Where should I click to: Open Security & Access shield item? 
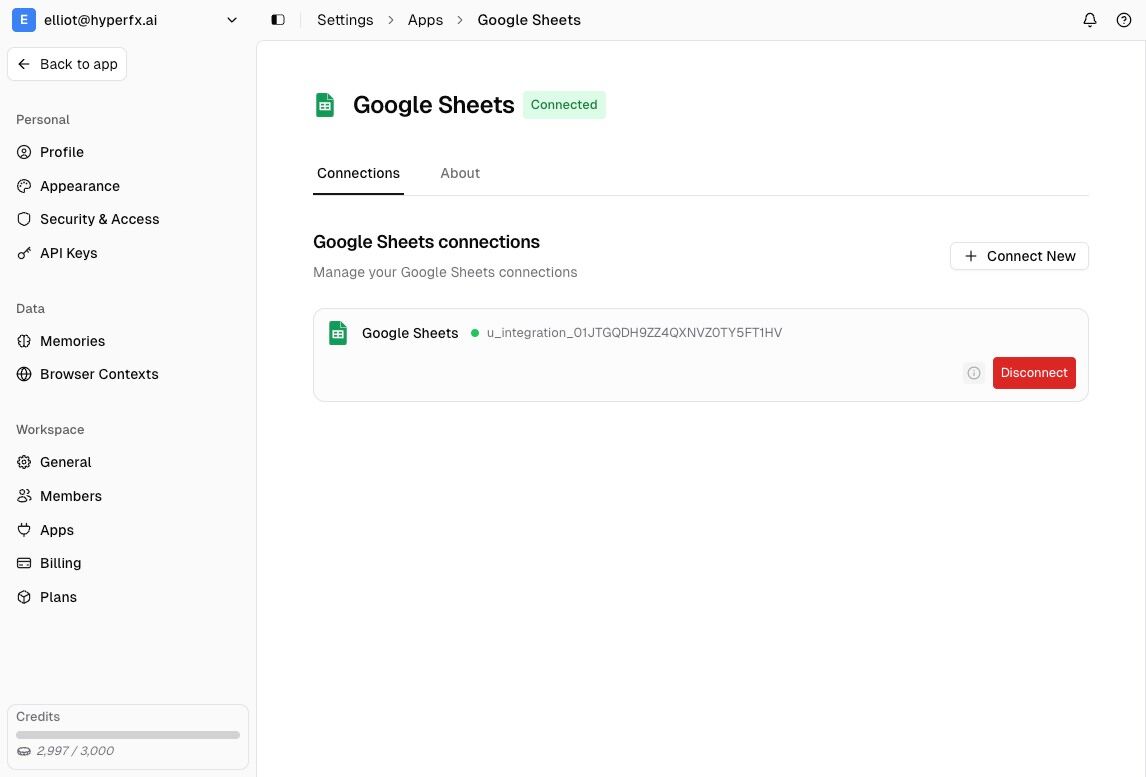click(x=99, y=219)
